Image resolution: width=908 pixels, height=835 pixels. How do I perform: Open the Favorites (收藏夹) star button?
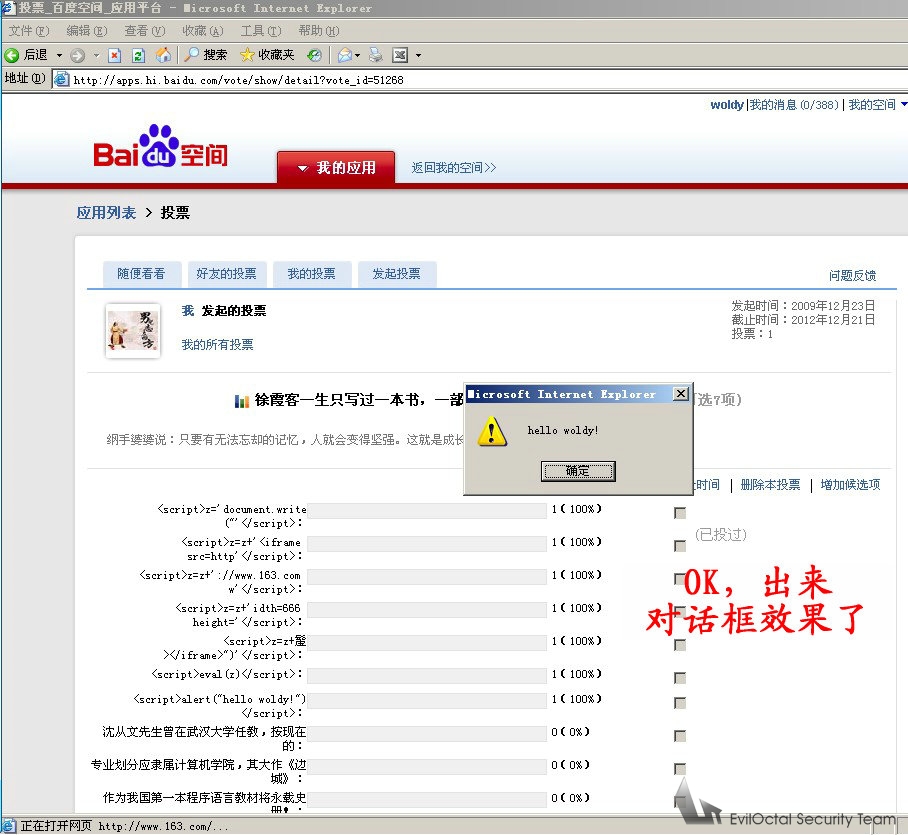(x=268, y=55)
